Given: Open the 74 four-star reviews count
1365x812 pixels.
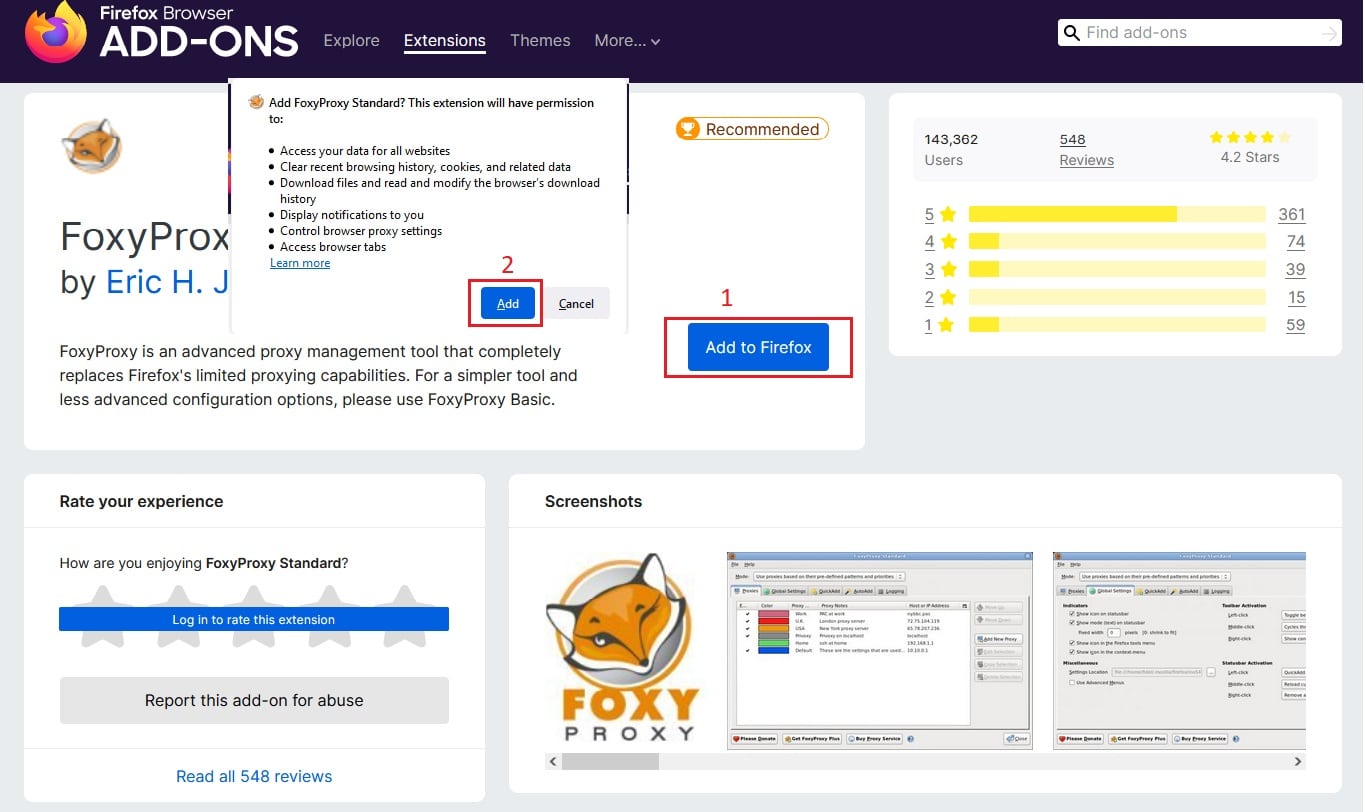Looking at the screenshot, I should pyautogui.click(x=1295, y=241).
